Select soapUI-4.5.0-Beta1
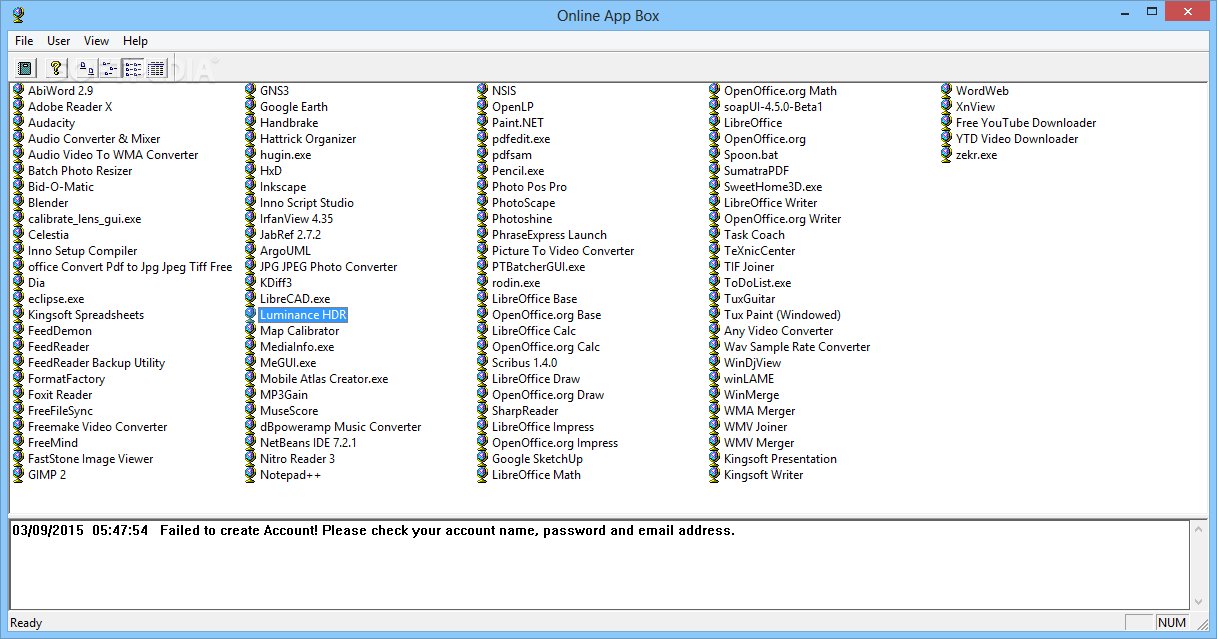1217x639 pixels. tap(773, 107)
